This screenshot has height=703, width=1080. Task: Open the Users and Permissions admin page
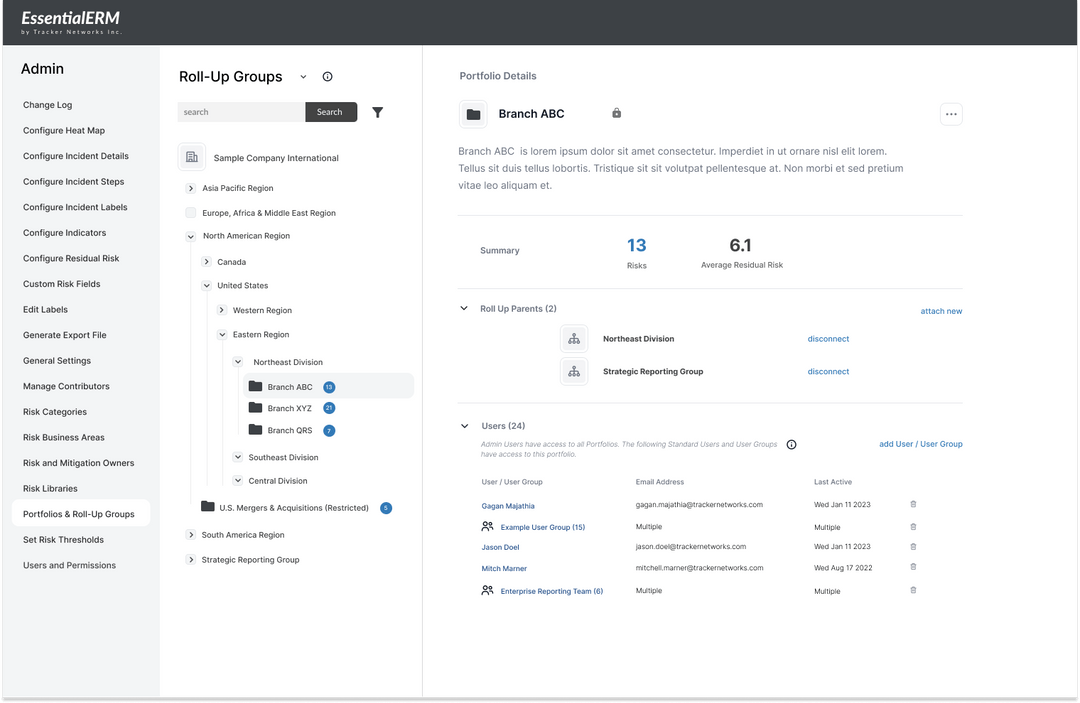point(67,565)
